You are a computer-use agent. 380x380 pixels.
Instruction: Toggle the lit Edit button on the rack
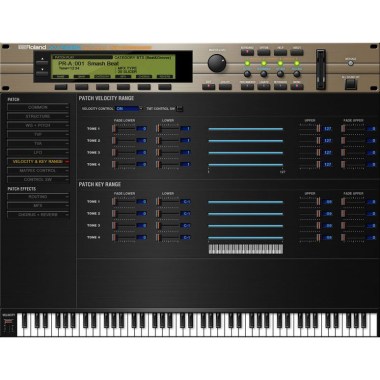(x=208, y=87)
